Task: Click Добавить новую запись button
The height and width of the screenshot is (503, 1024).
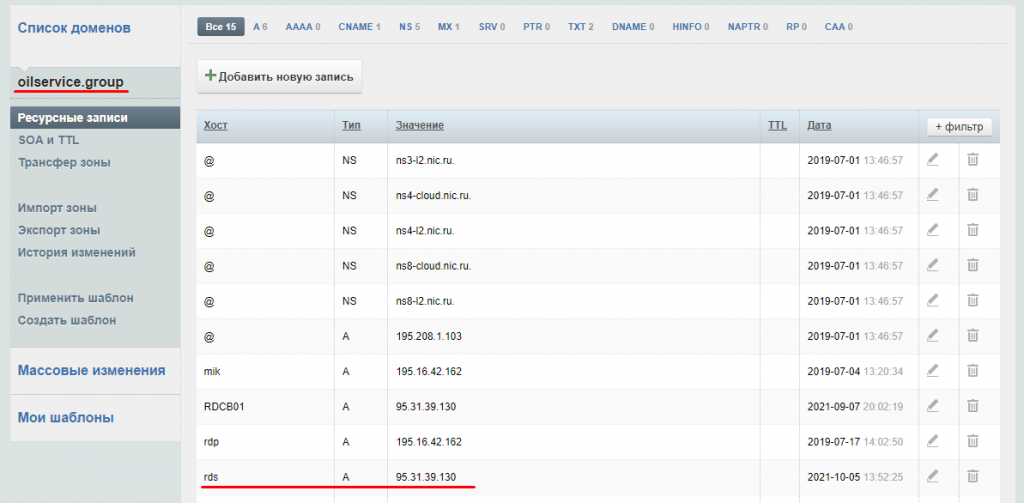Action: tap(280, 76)
